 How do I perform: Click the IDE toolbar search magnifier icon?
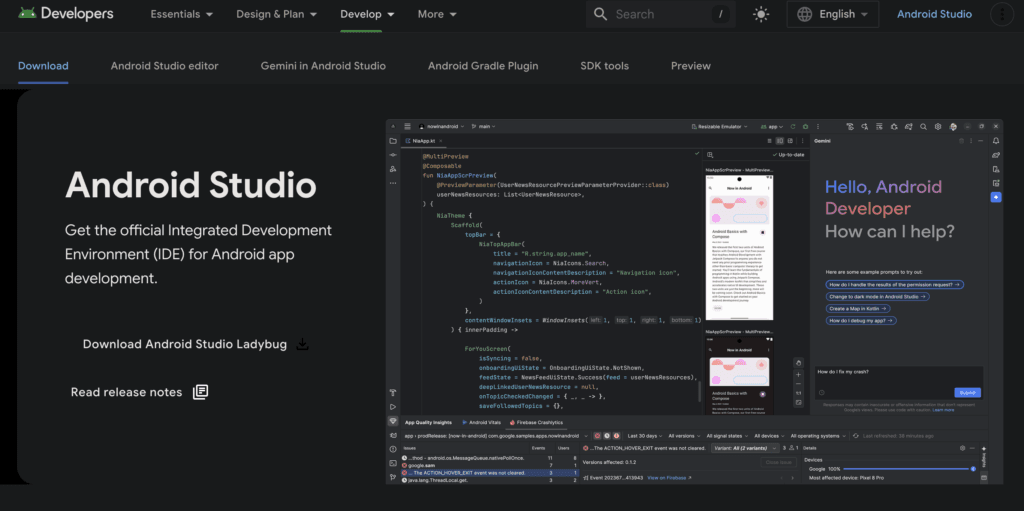point(923,127)
